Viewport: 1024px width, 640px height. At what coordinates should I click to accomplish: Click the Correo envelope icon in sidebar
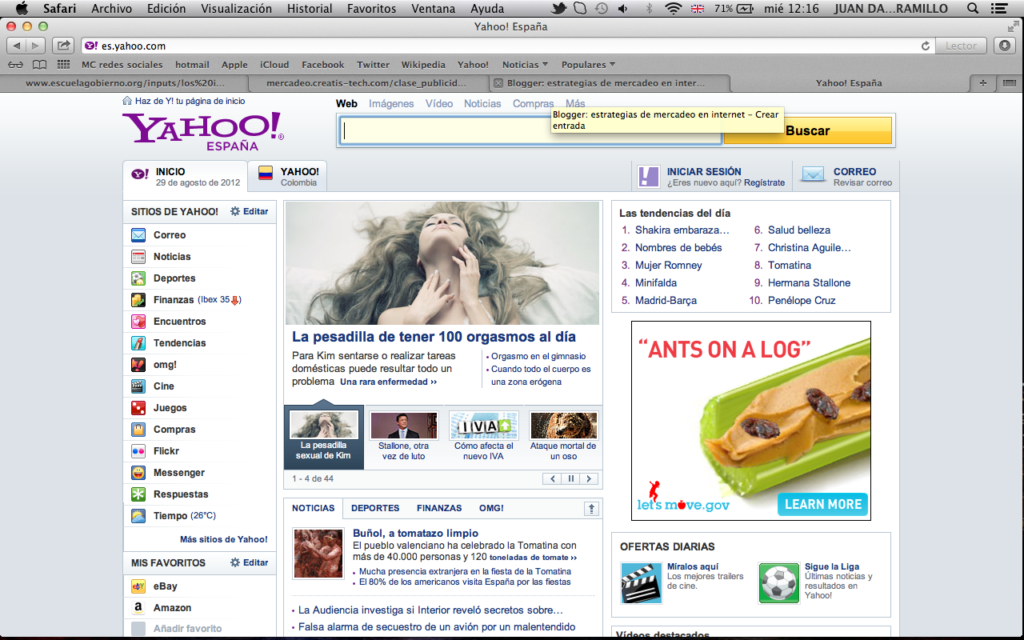point(138,235)
